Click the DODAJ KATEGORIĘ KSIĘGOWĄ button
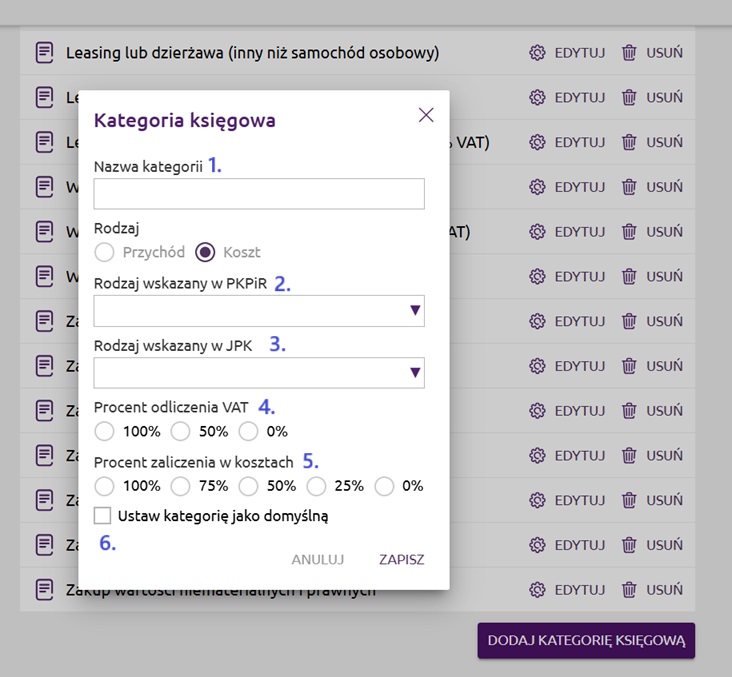 click(586, 640)
